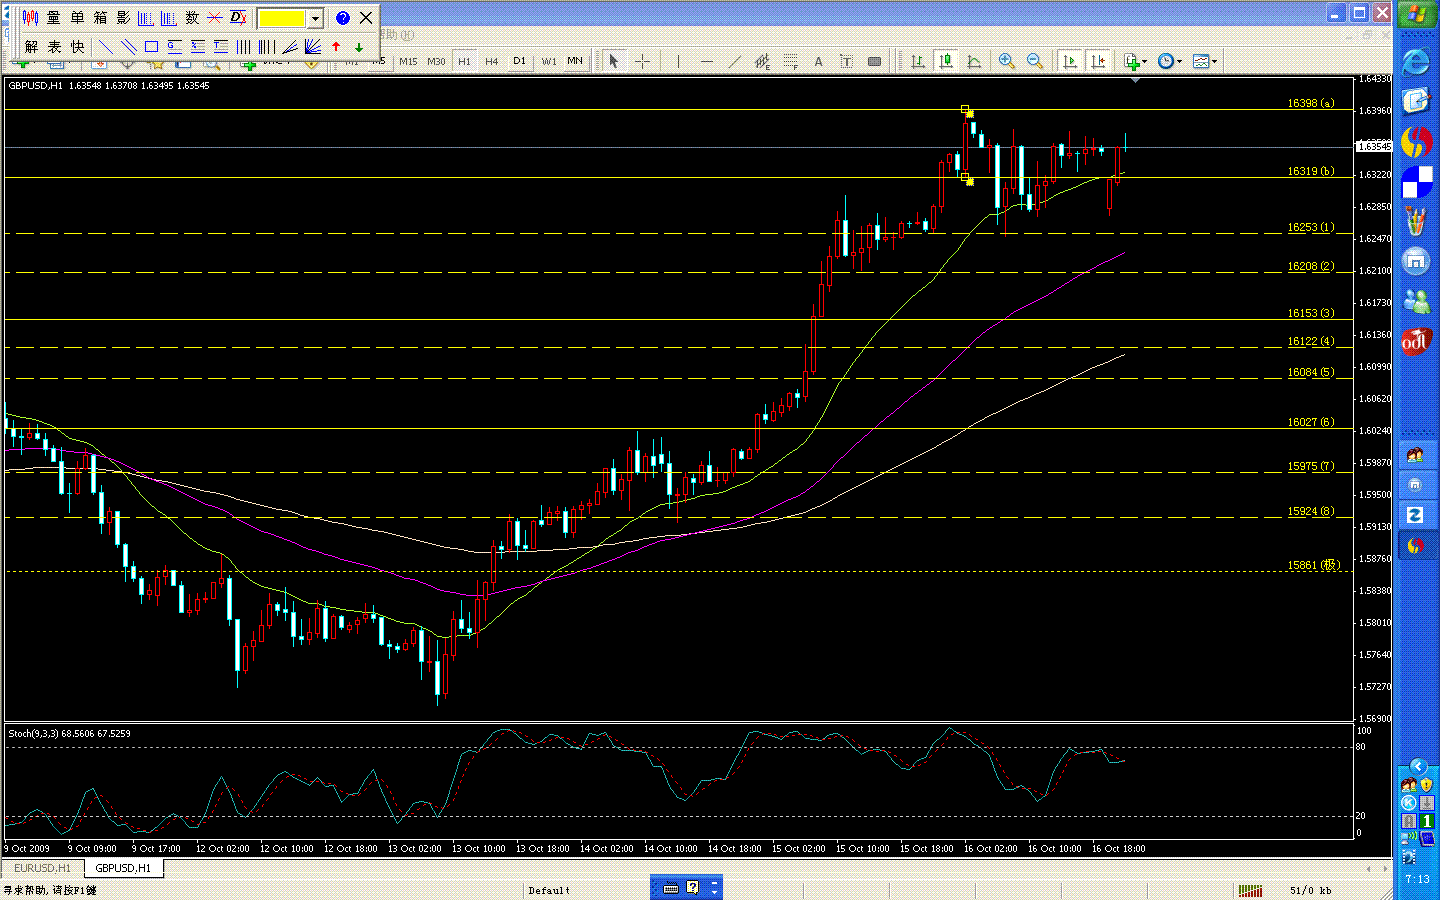The width and height of the screenshot is (1440, 900).
Task: Click the Default profile in status bar
Action: [x=549, y=890]
